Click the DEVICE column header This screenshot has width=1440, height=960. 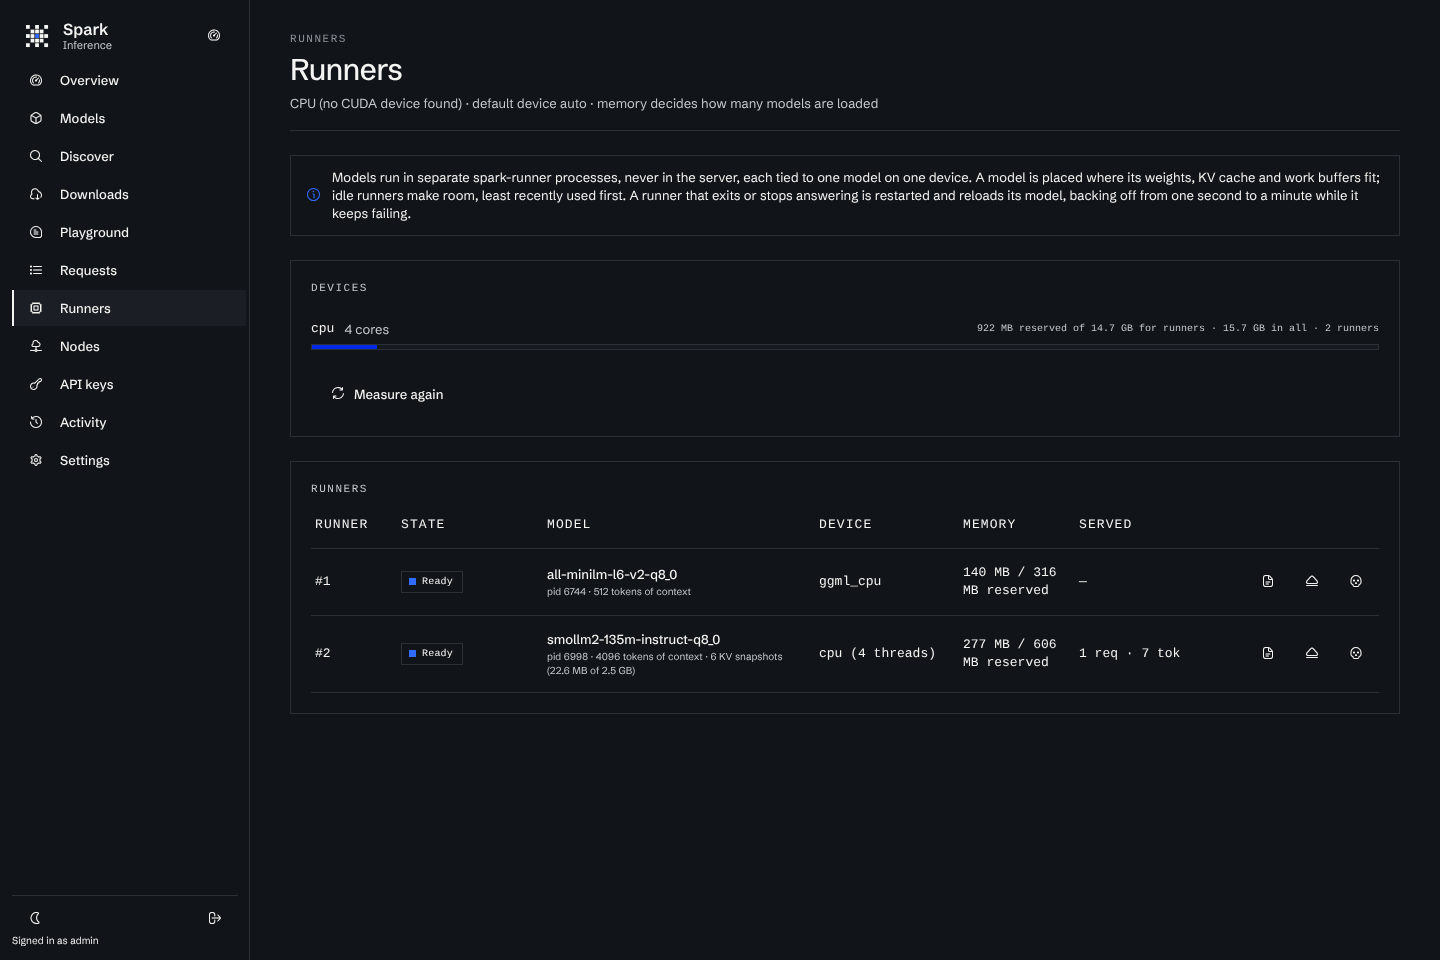[845, 524]
